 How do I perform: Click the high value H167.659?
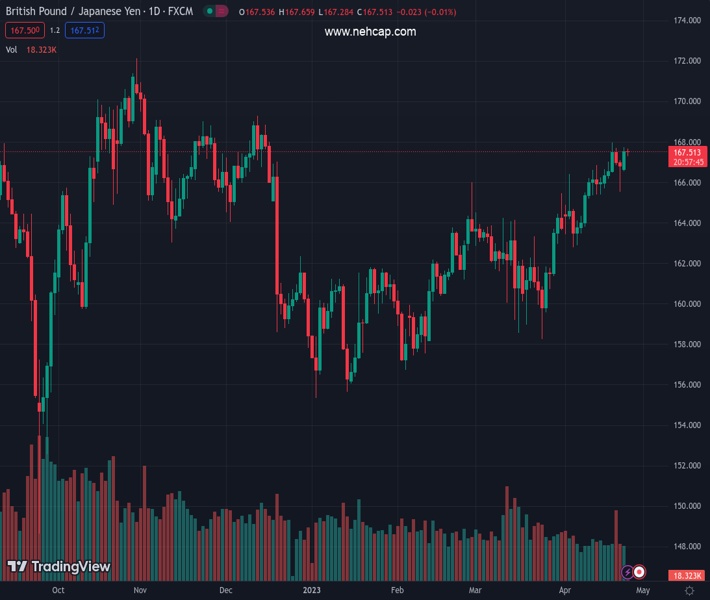click(x=297, y=12)
